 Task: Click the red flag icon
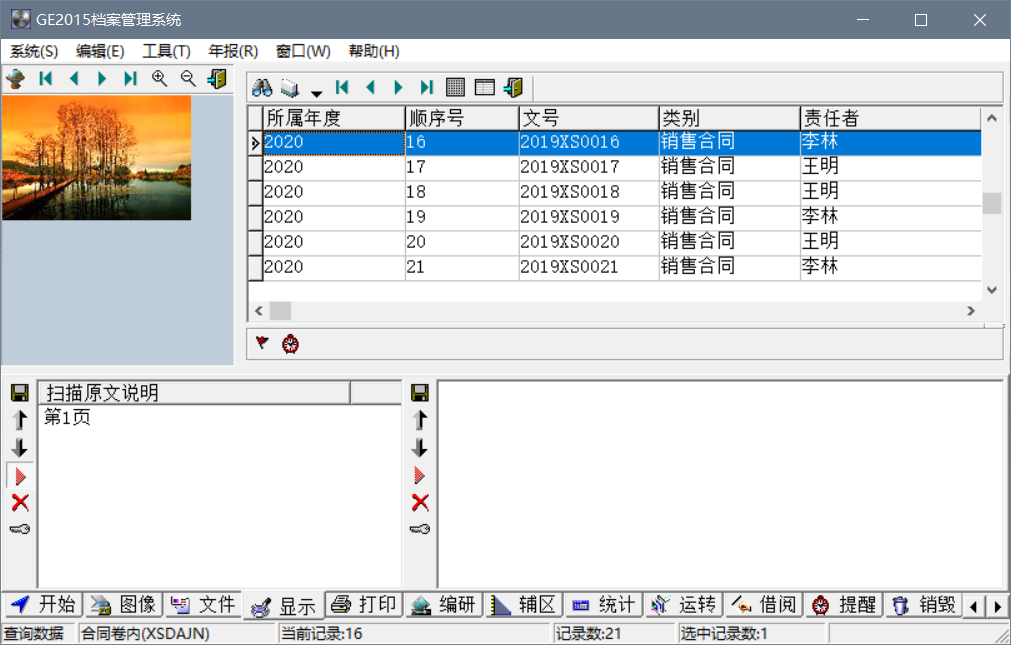click(x=262, y=342)
